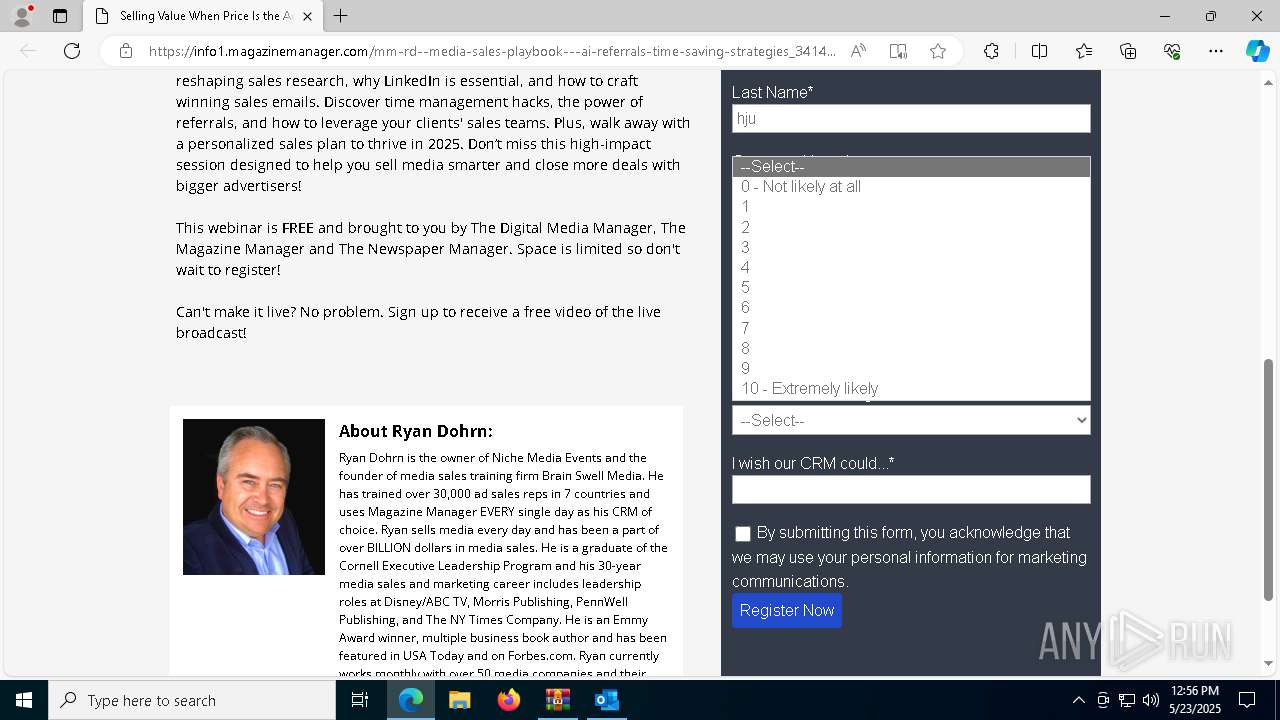
Task: Go back using the back arrow
Action: click(x=28, y=51)
